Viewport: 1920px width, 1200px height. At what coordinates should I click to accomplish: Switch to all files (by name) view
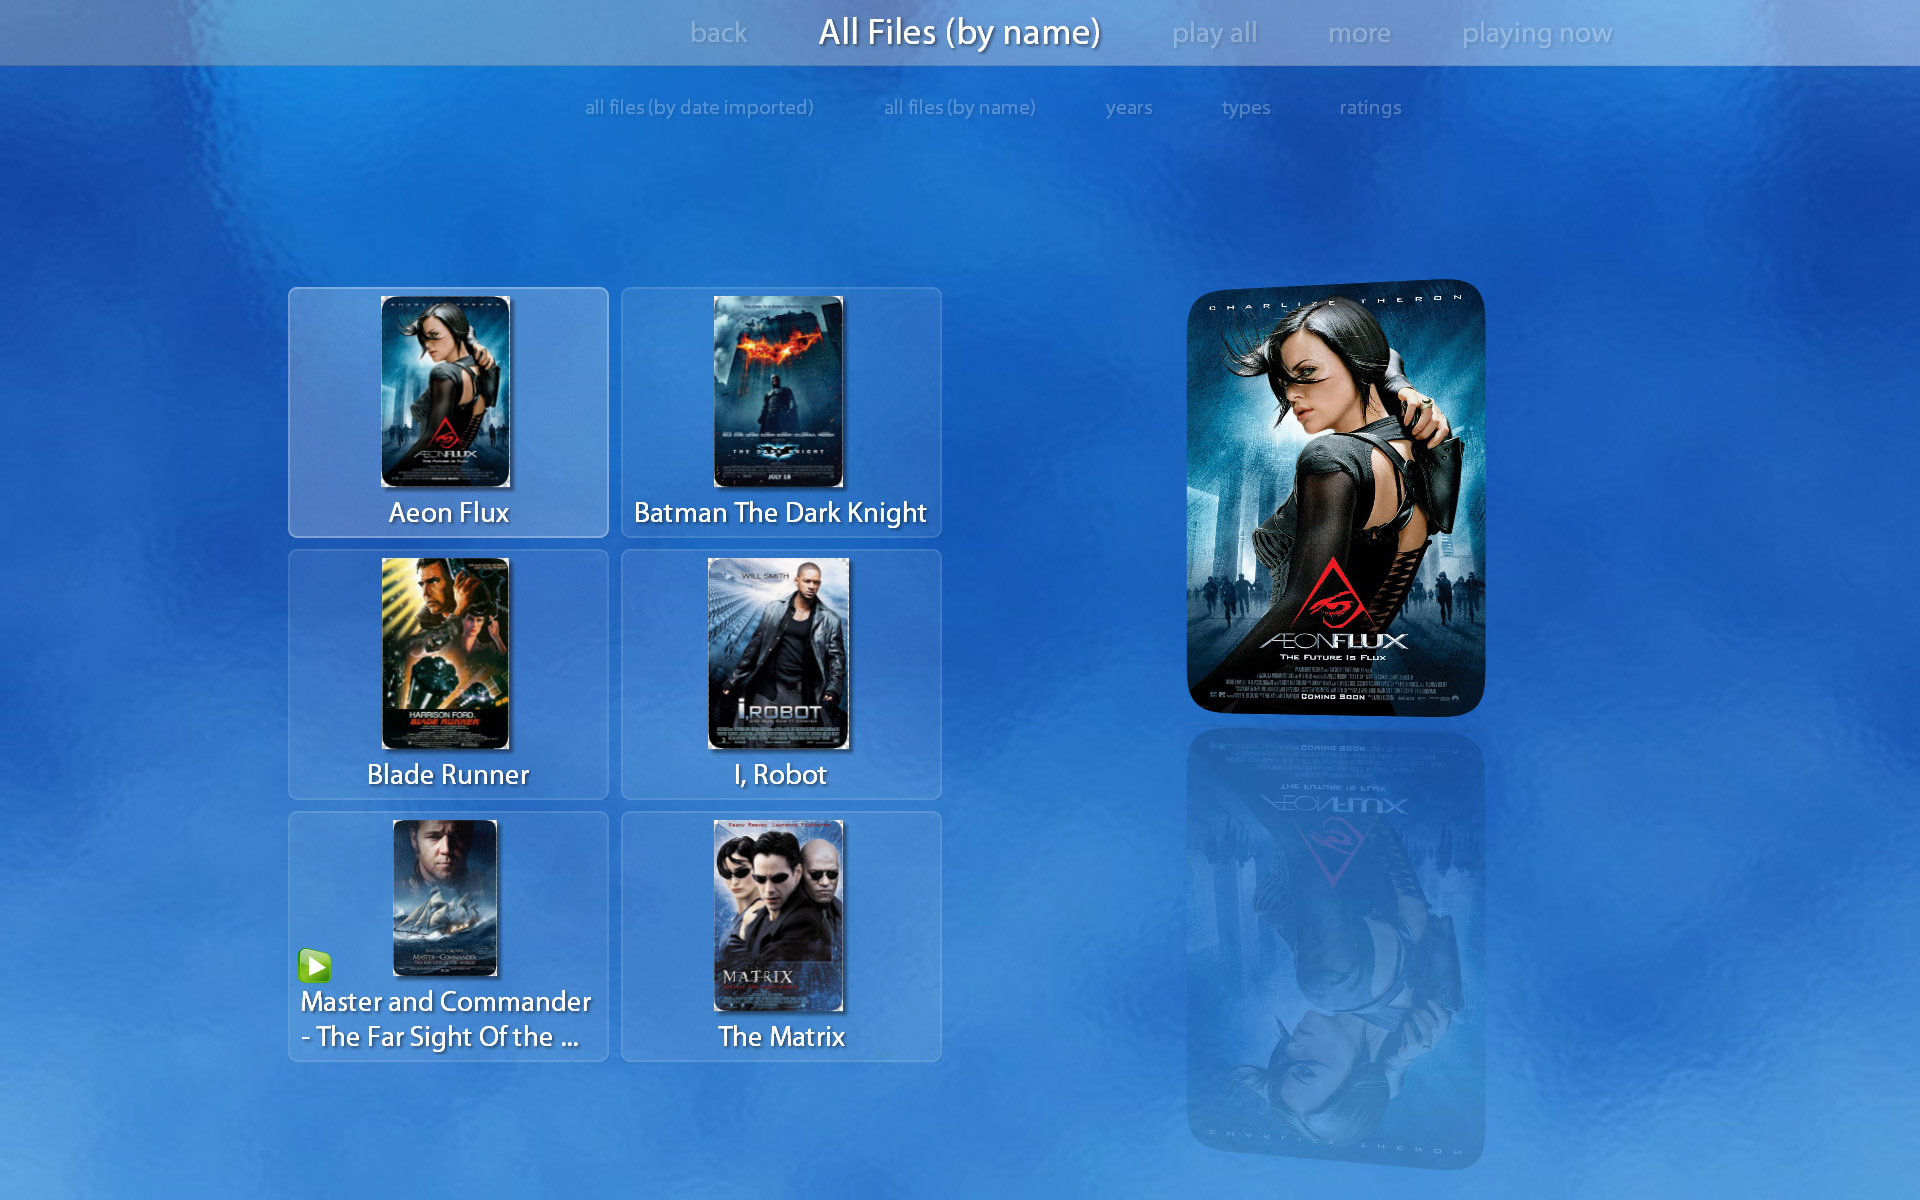pos(959,107)
